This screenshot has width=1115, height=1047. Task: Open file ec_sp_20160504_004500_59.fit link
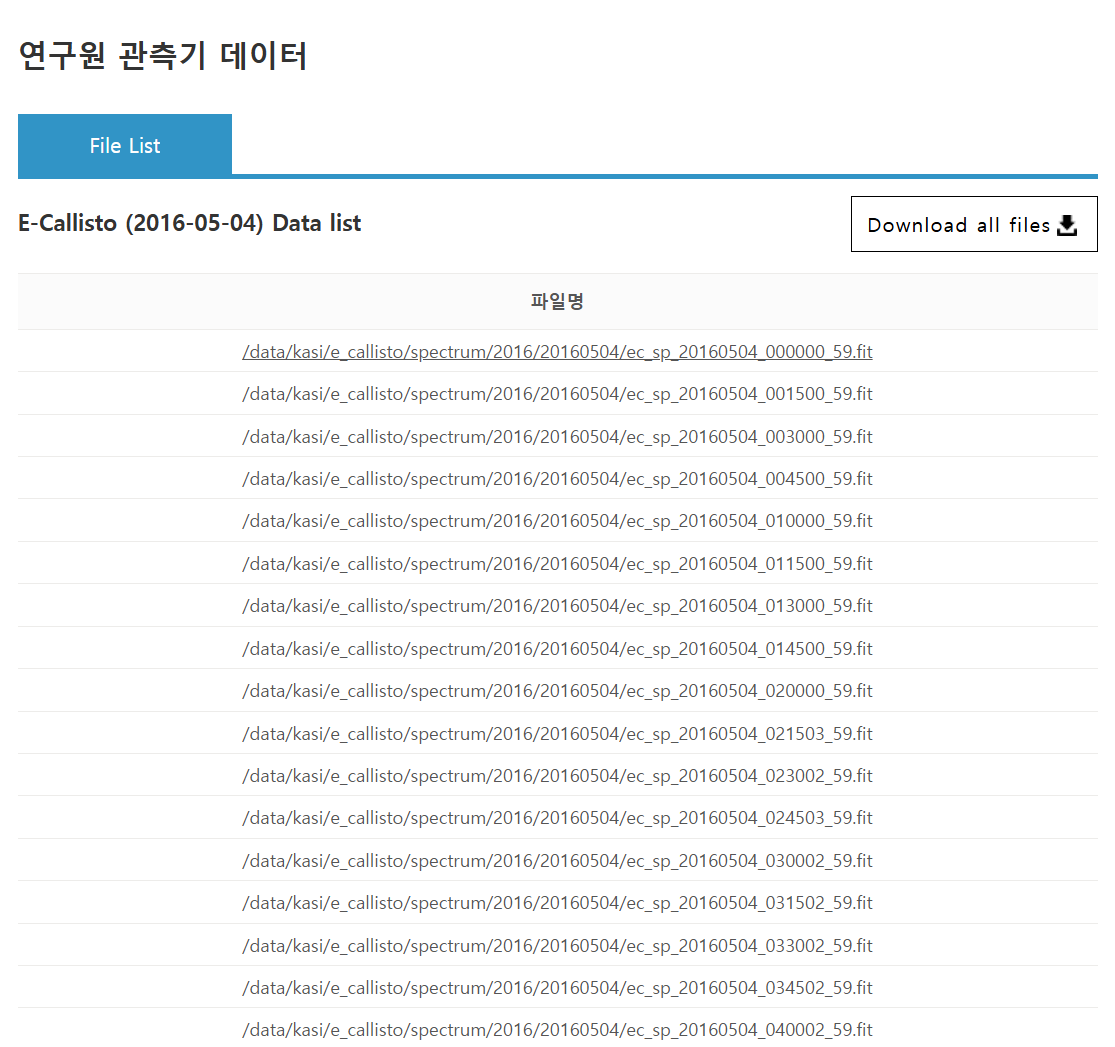(557, 479)
